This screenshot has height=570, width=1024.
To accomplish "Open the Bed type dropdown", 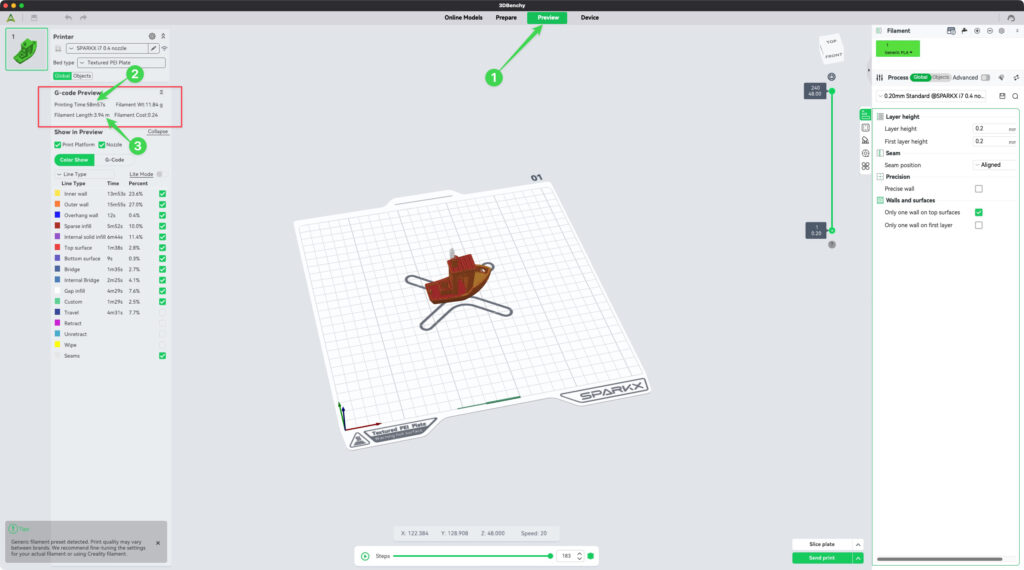I will click(x=121, y=62).
